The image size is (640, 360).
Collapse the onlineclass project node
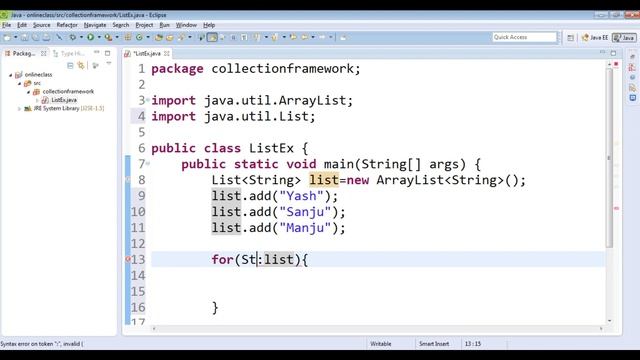tap(11, 75)
